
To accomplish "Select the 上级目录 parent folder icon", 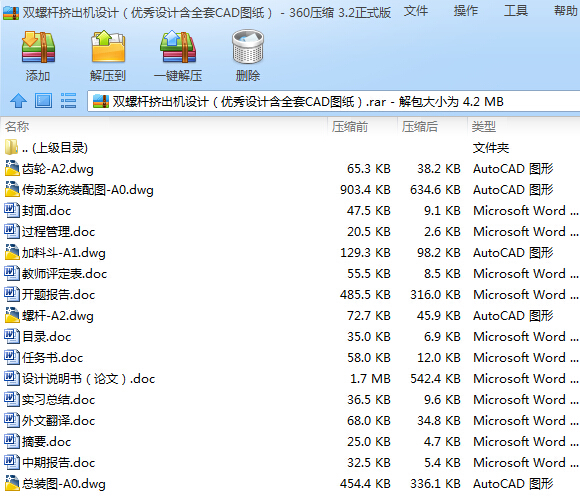I will click(x=11, y=147).
